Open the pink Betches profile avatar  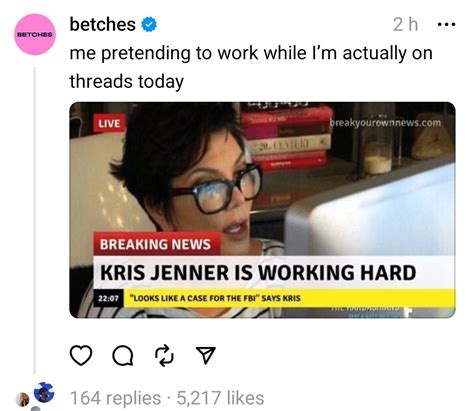35,34
